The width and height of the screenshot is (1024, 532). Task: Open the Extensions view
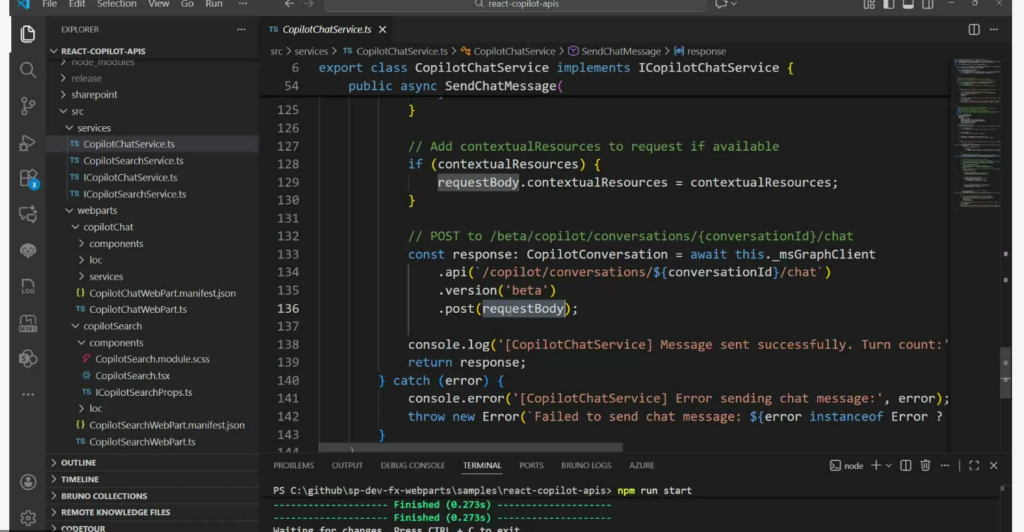click(28, 179)
